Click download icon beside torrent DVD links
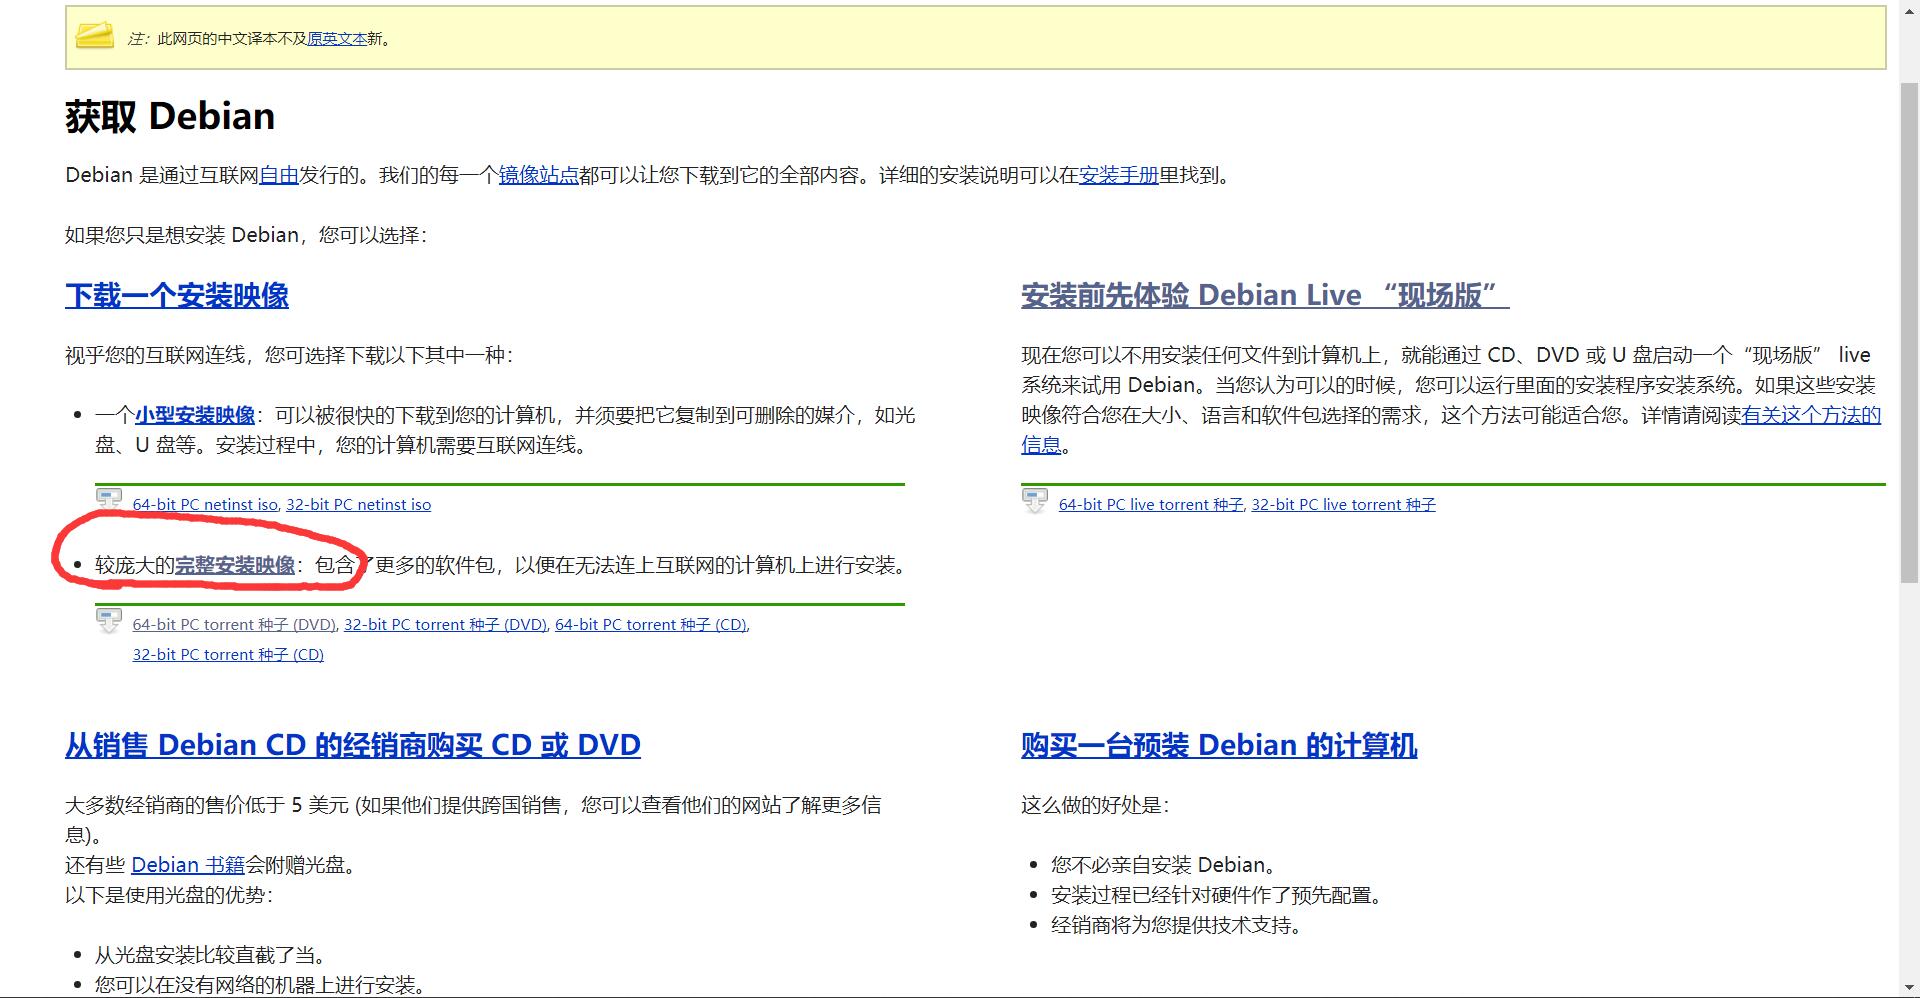Image resolution: width=1920 pixels, height=998 pixels. click(109, 620)
